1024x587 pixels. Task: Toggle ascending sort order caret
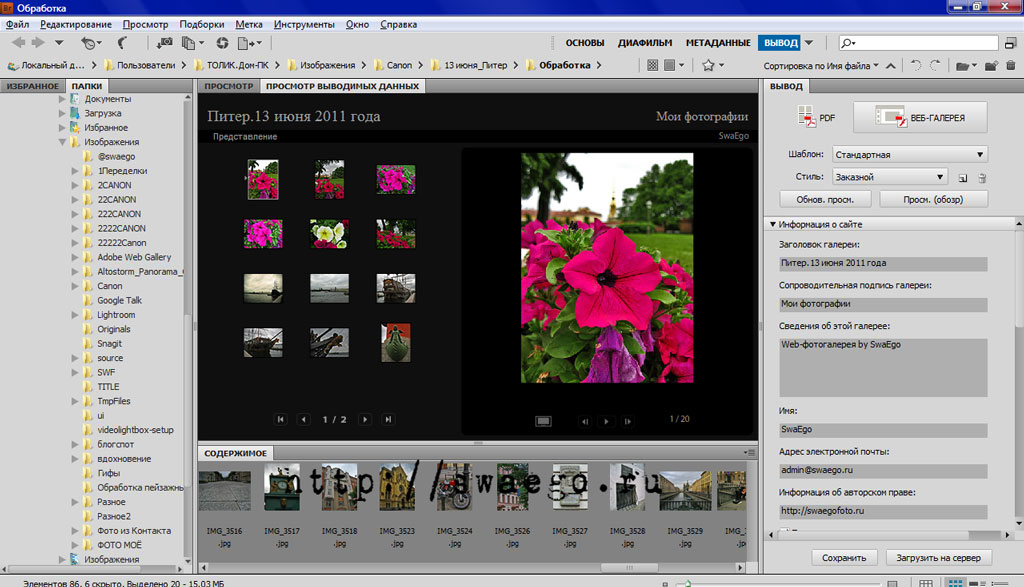[891, 65]
